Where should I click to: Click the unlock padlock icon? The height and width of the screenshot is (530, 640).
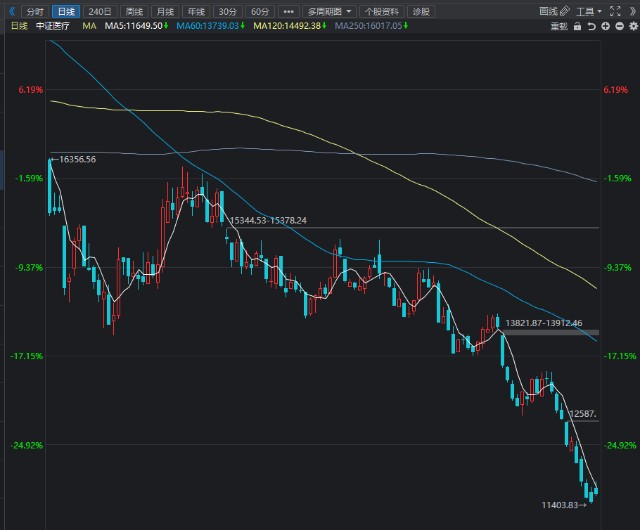pos(577,27)
